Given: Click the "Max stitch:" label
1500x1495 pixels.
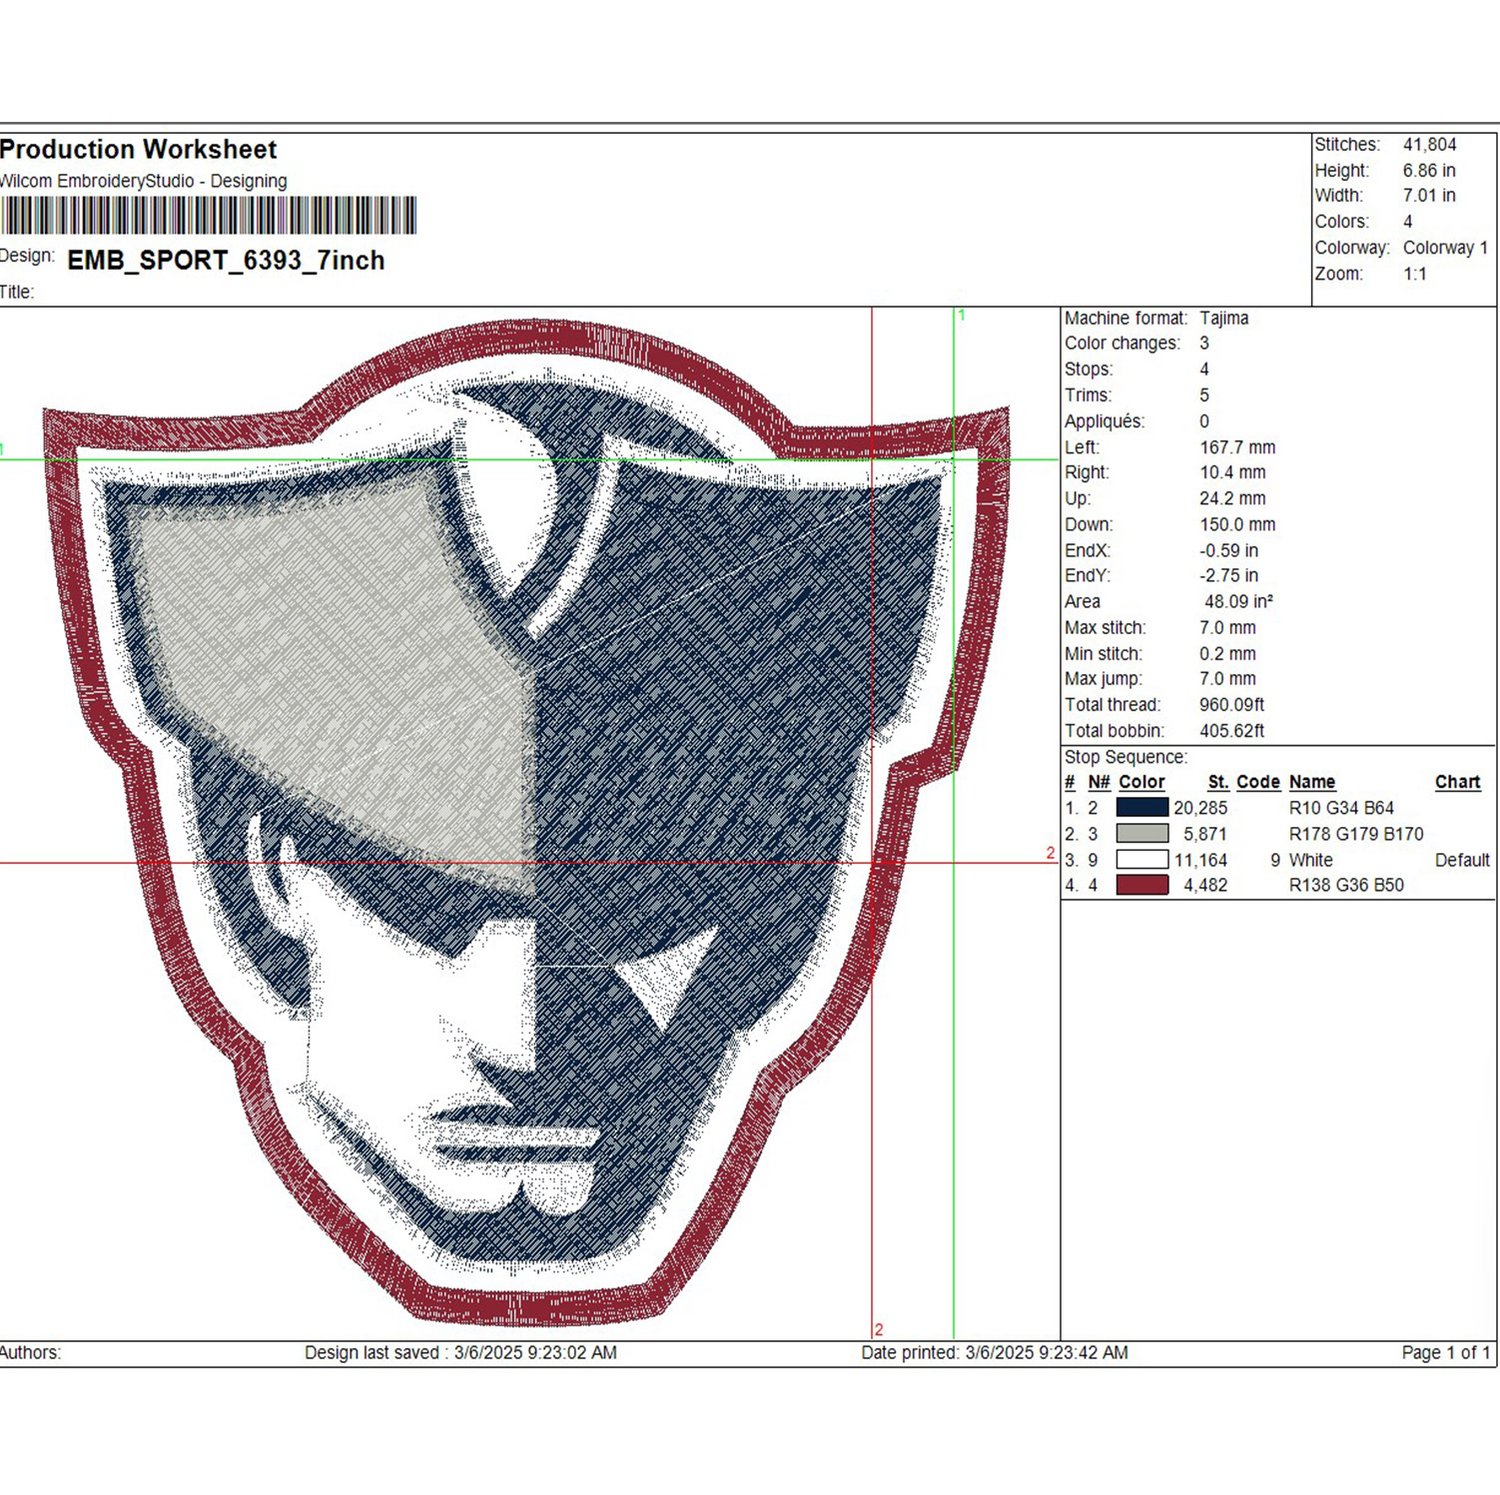Looking at the screenshot, I should pyautogui.click(x=1105, y=628).
